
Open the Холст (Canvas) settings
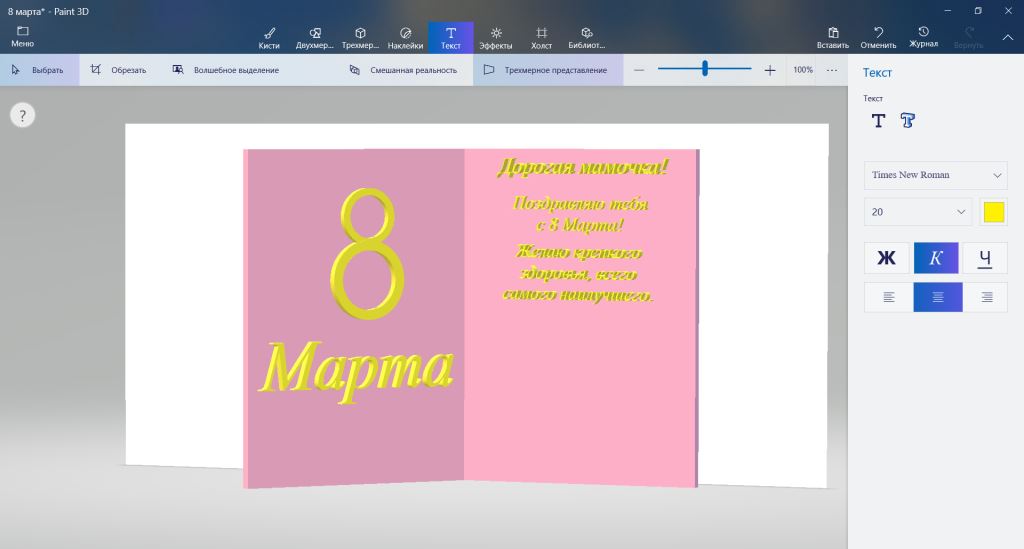[x=541, y=37]
